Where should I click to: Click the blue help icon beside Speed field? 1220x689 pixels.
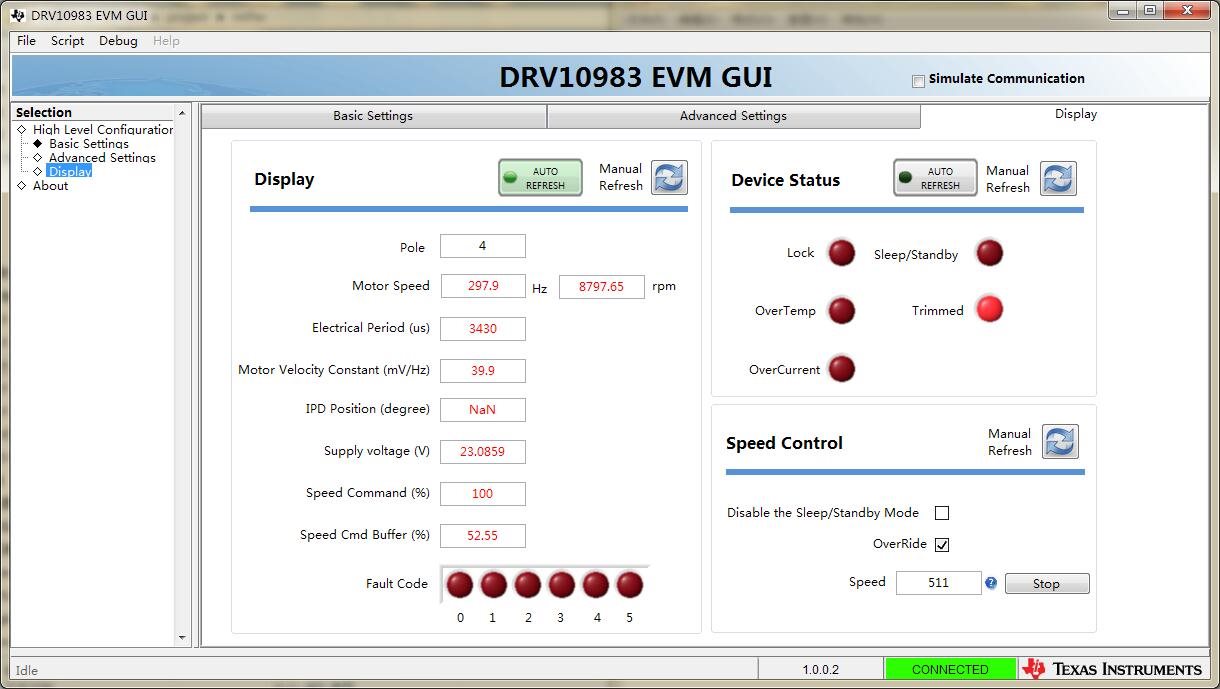click(x=991, y=582)
